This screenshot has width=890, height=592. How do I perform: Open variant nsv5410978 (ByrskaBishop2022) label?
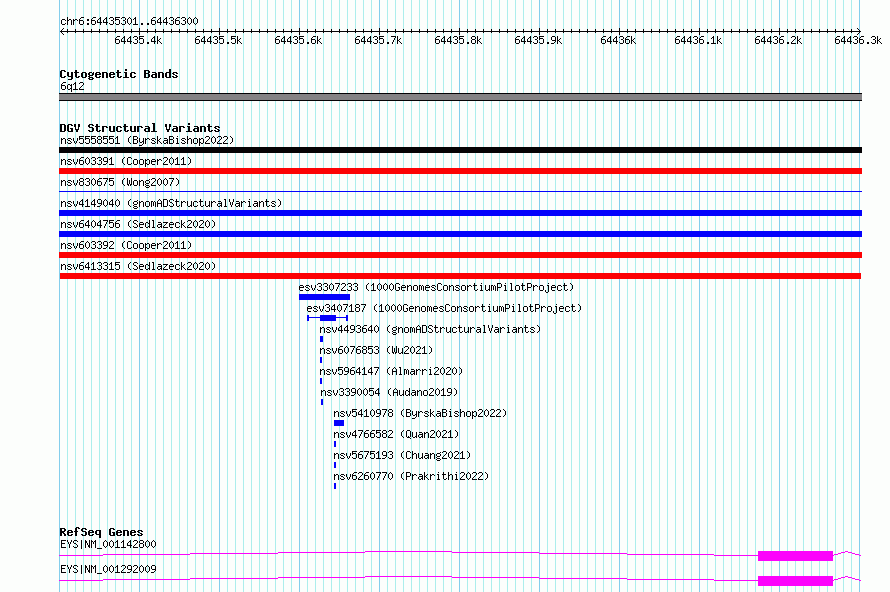[x=420, y=413]
